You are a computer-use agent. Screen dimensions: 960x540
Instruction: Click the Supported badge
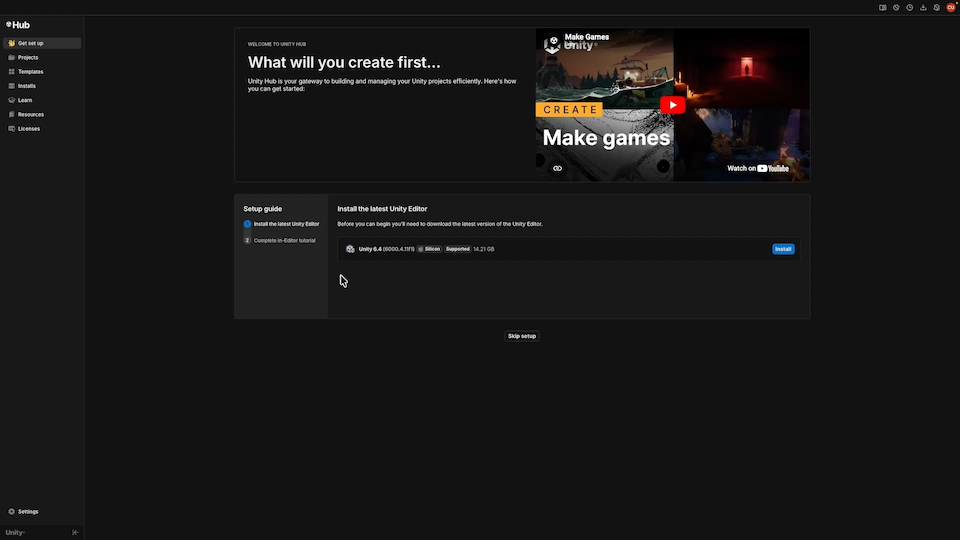(x=457, y=249)
